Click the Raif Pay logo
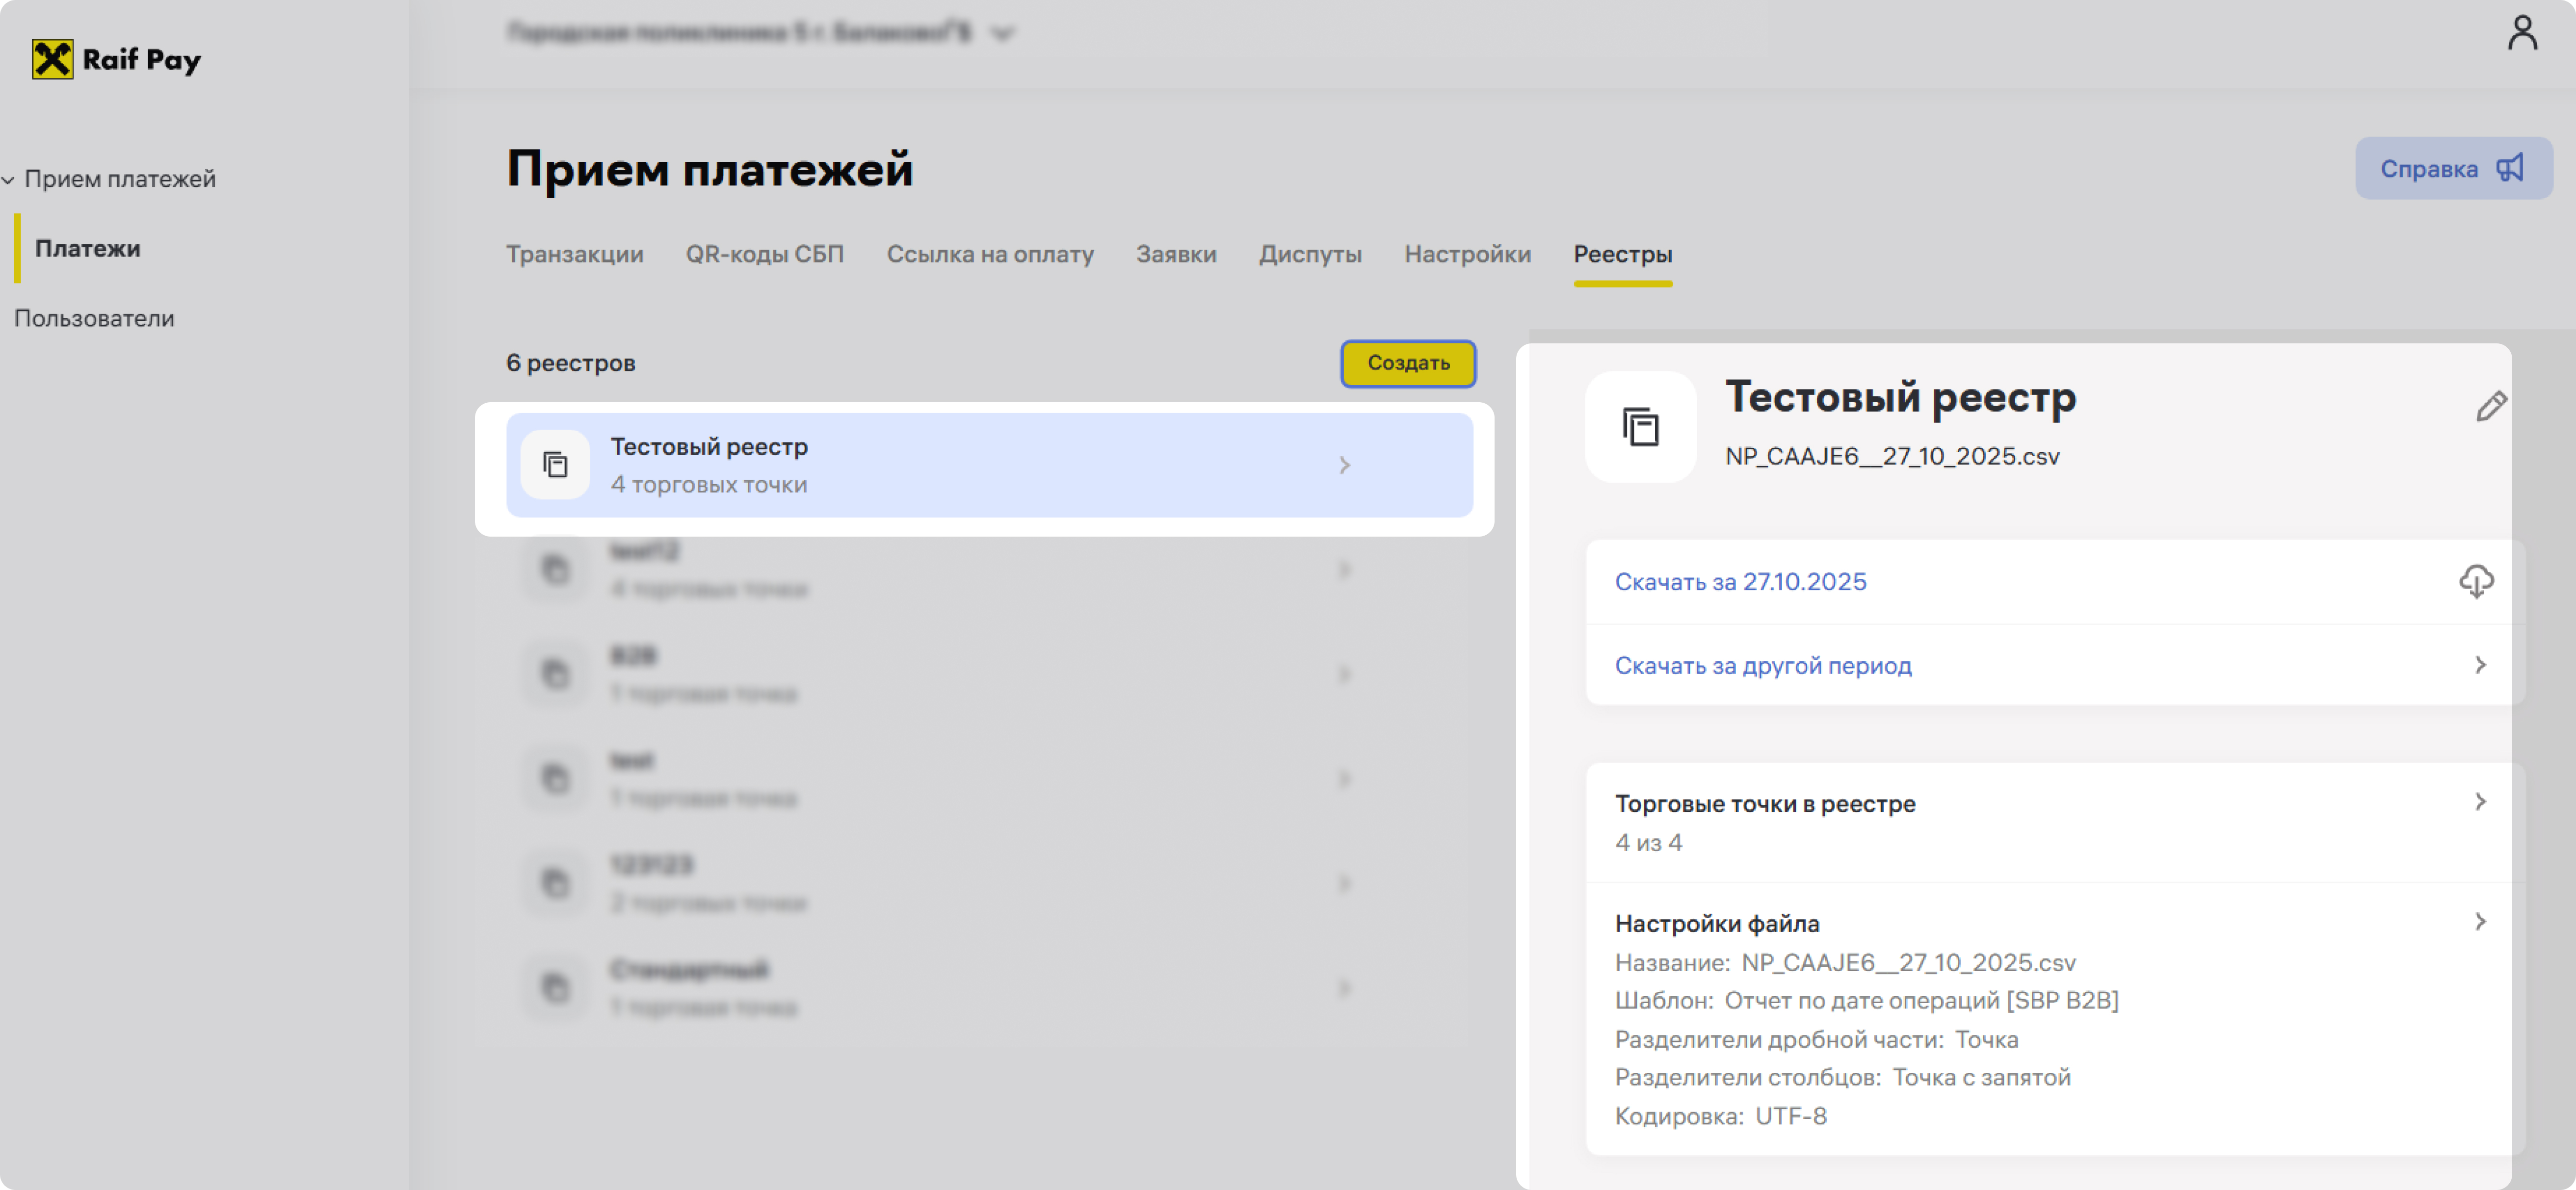 click(116, 60)
